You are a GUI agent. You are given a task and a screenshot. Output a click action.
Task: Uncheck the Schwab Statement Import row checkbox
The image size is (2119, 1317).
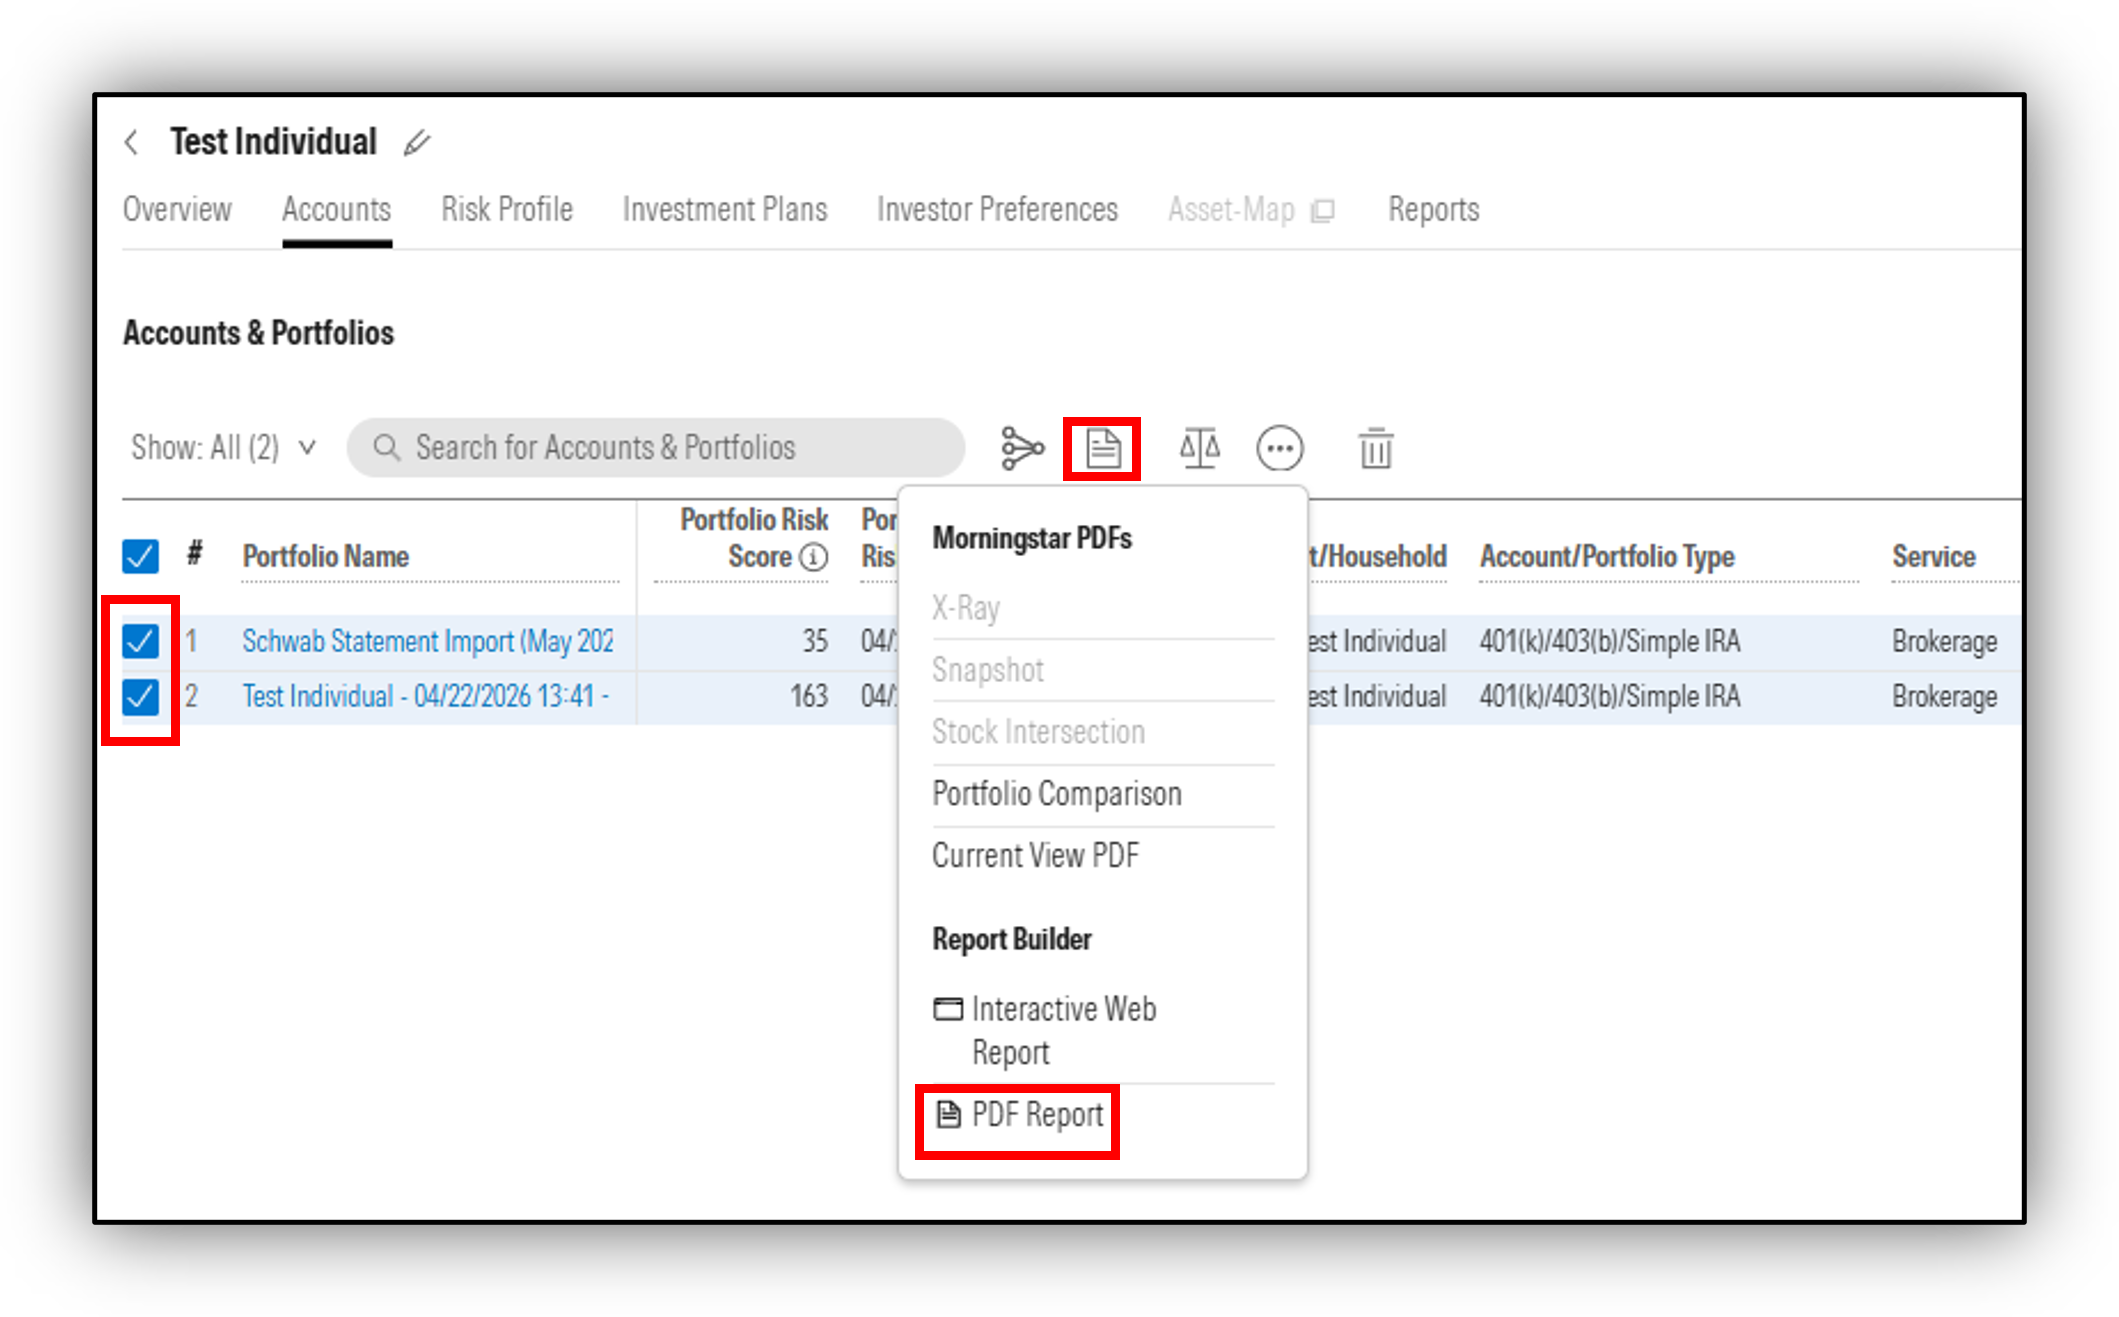pos(140,641)
